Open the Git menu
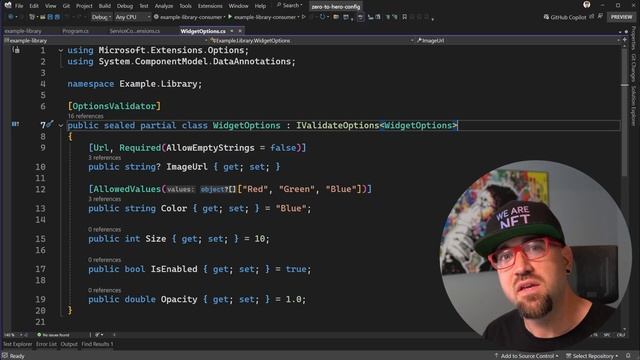This screenshot has height=360, width=640. point(66,6)
